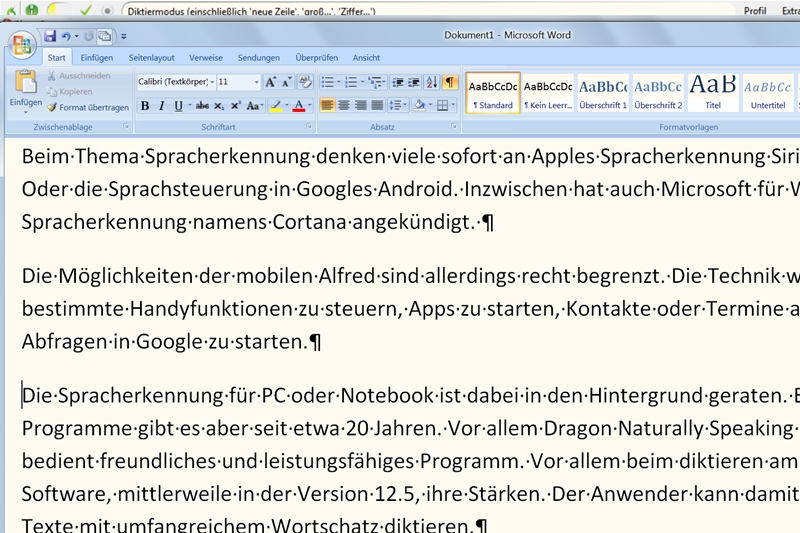The height and width of the screenshot is (533, 800).
Task: Select the Kein Leerr... style
Action: coord(548,93)
